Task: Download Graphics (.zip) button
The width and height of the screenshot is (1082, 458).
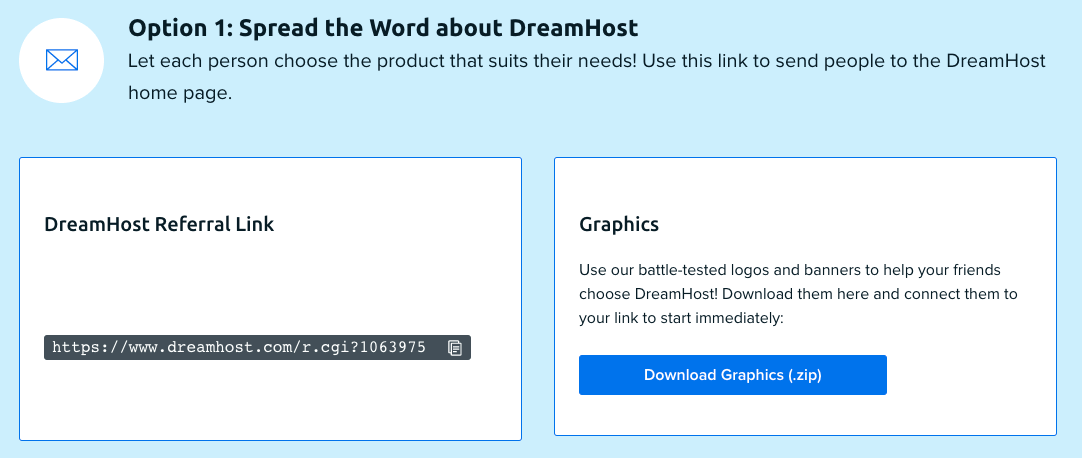Action: 732,375
